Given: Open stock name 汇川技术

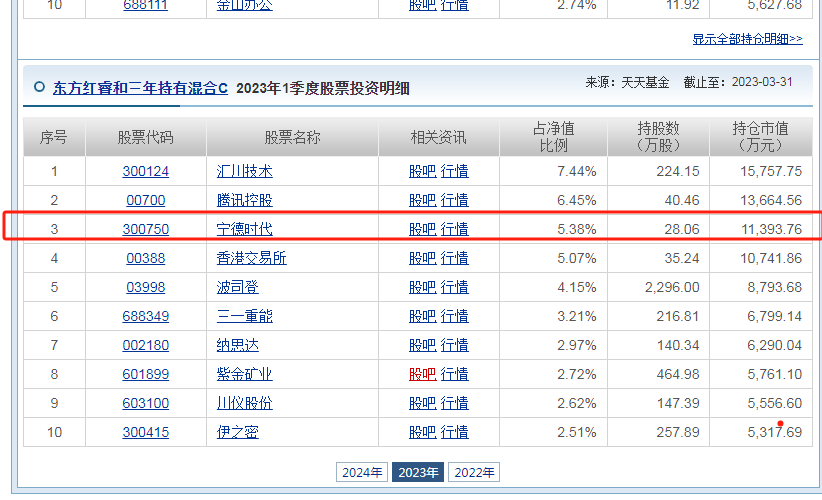Looking at the screenshot, I should click(244, 171).
